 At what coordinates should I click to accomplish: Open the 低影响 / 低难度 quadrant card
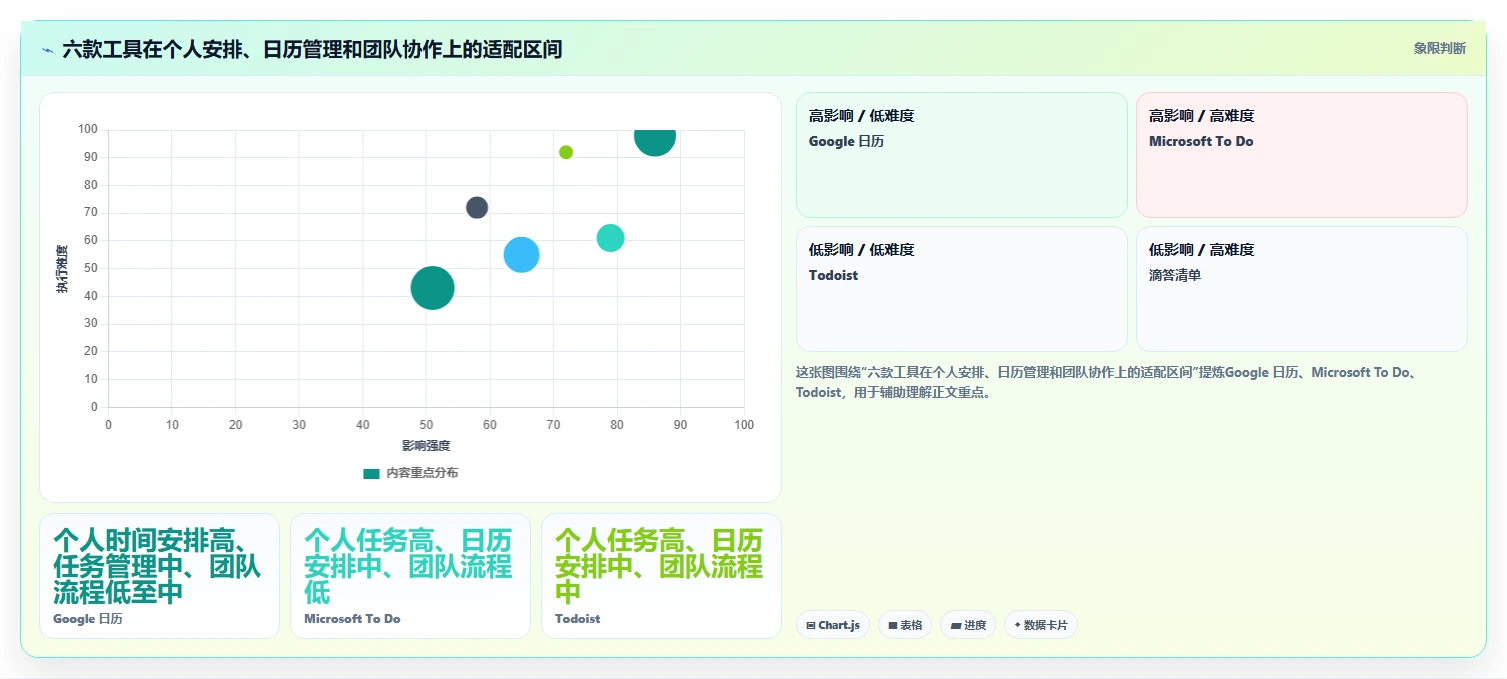961,289
